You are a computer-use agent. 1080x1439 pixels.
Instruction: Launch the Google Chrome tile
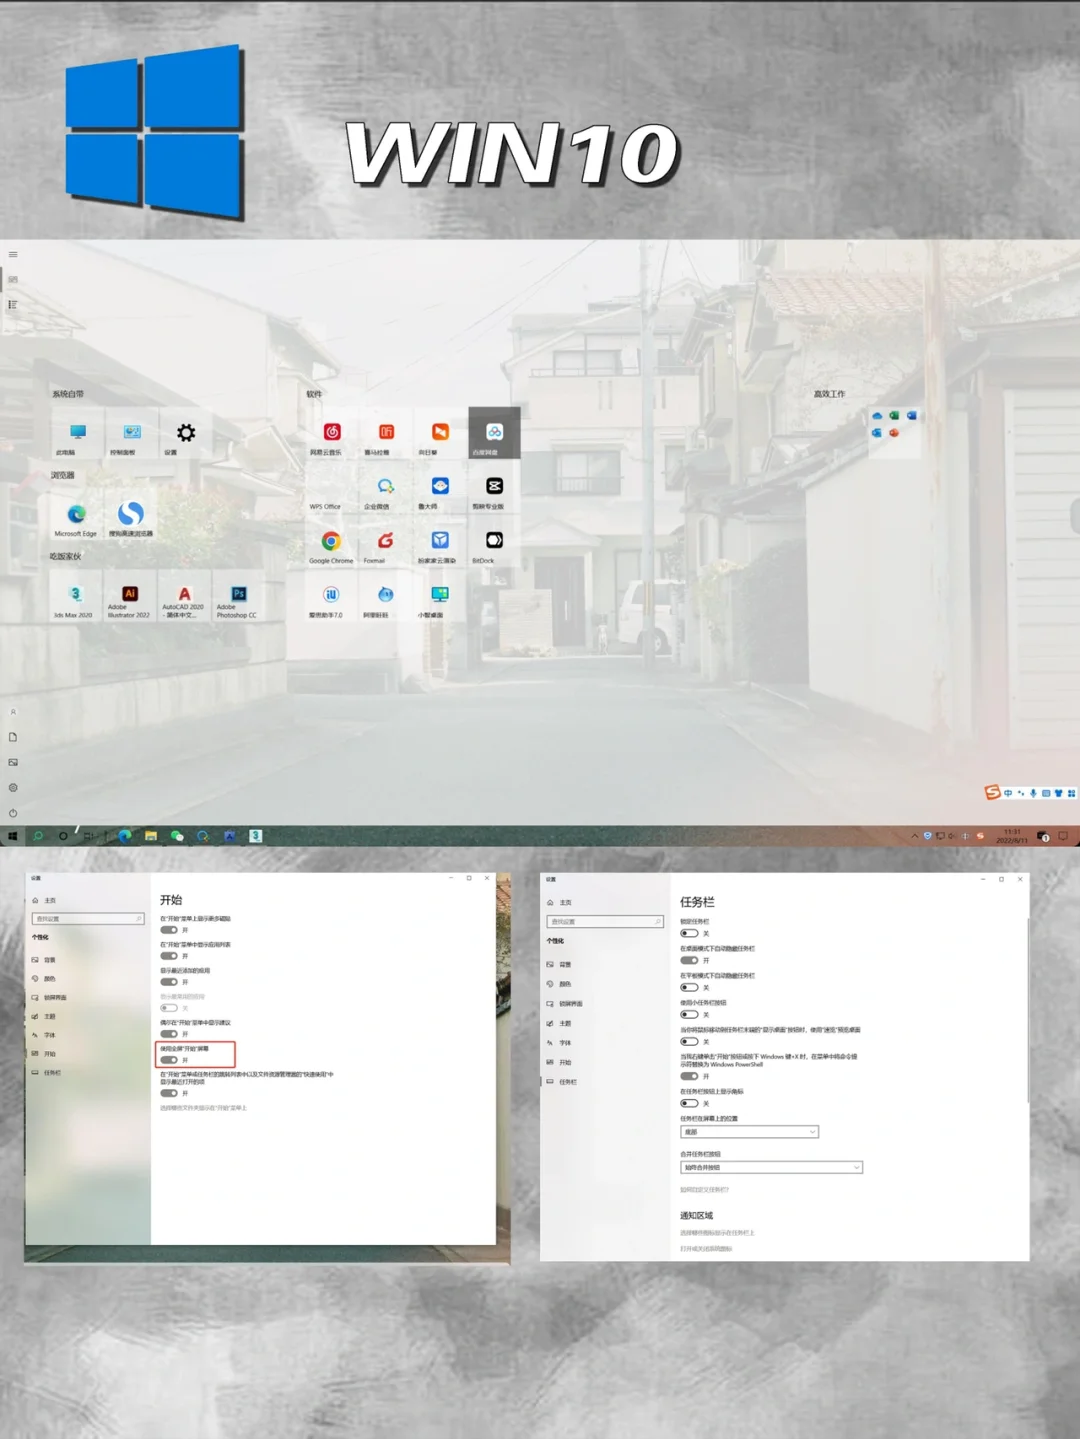[x=332, y=542]
